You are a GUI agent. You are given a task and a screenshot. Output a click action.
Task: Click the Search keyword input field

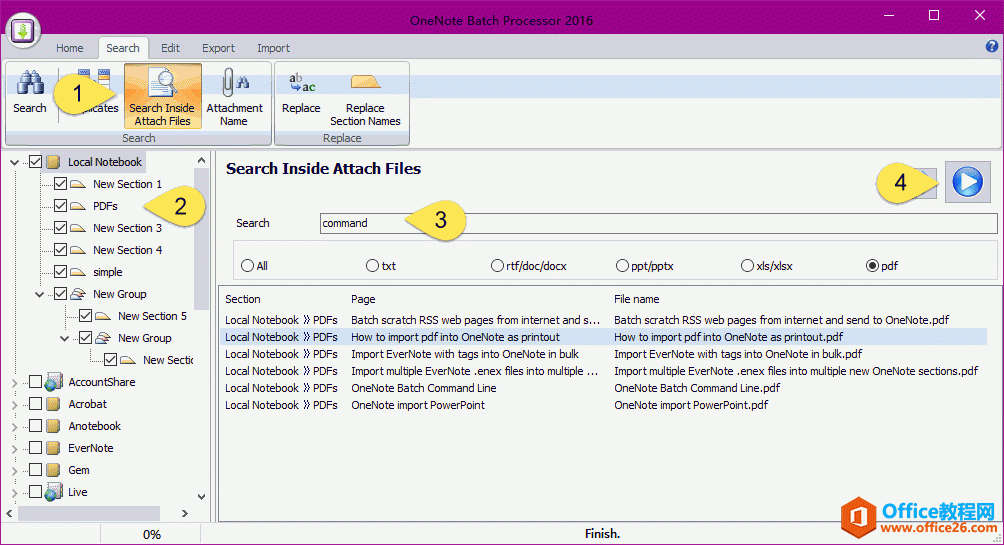[x=658, y=223]
